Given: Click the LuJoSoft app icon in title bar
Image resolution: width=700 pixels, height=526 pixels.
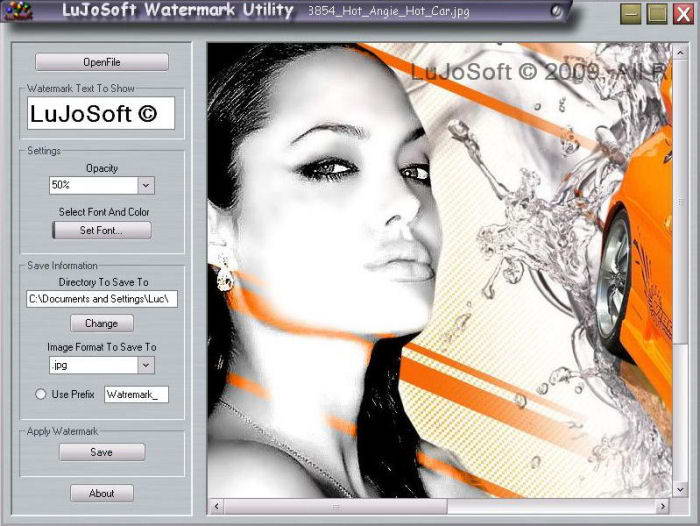Looking at the screenshot, I should [17, 10].
